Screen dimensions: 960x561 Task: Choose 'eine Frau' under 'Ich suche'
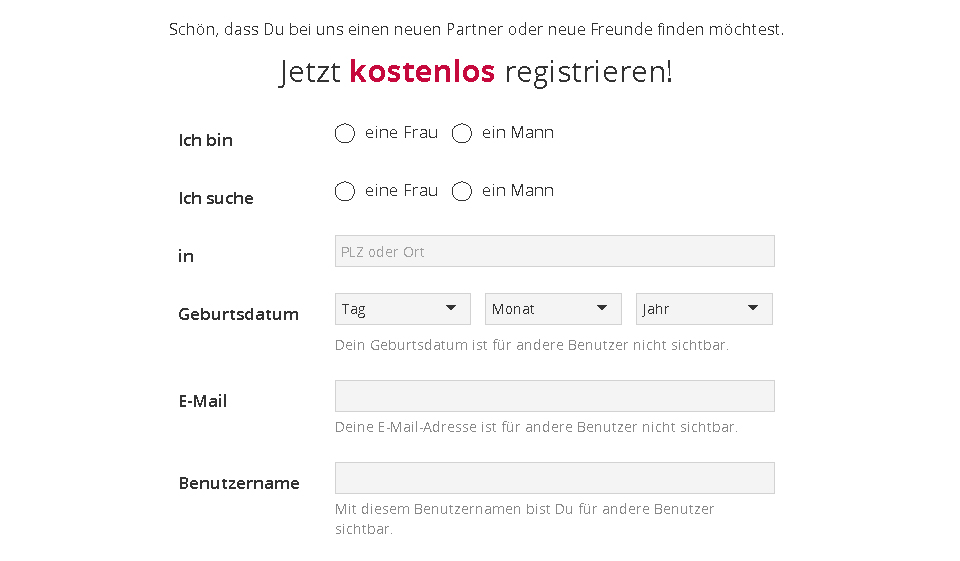coord(345,191)
